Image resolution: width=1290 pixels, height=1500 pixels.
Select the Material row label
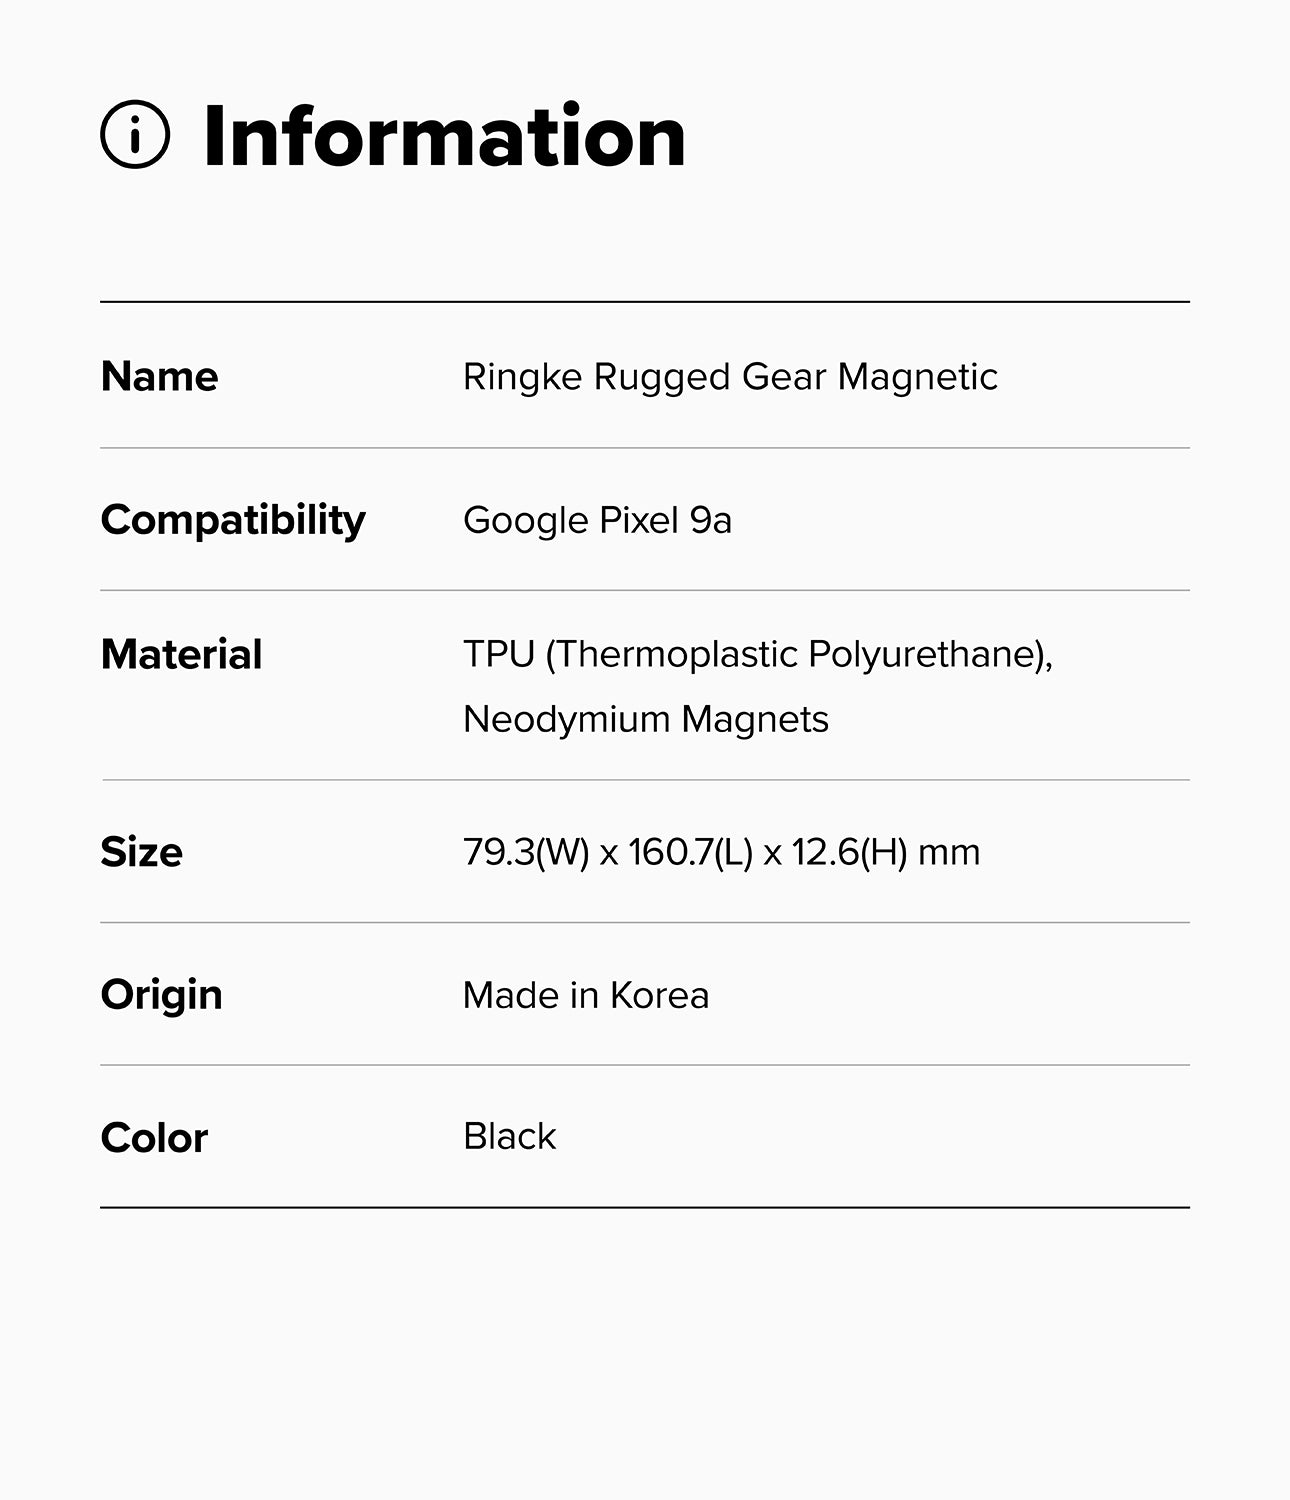pos(181,655)
